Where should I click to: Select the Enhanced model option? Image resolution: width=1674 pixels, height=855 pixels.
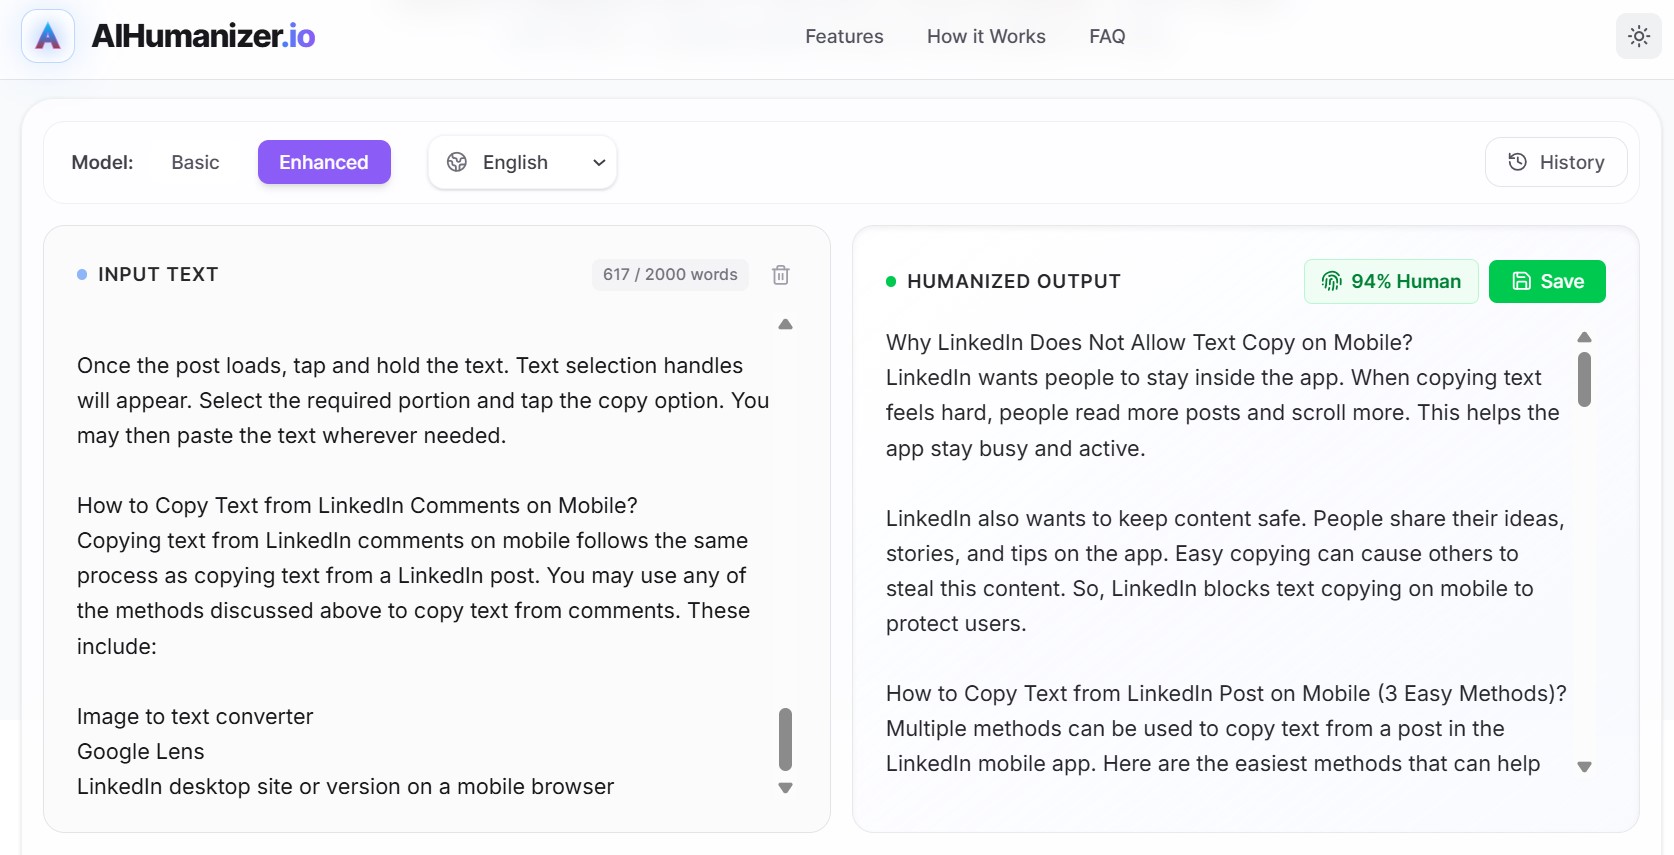pyautogui.click(x=324, y=162)
